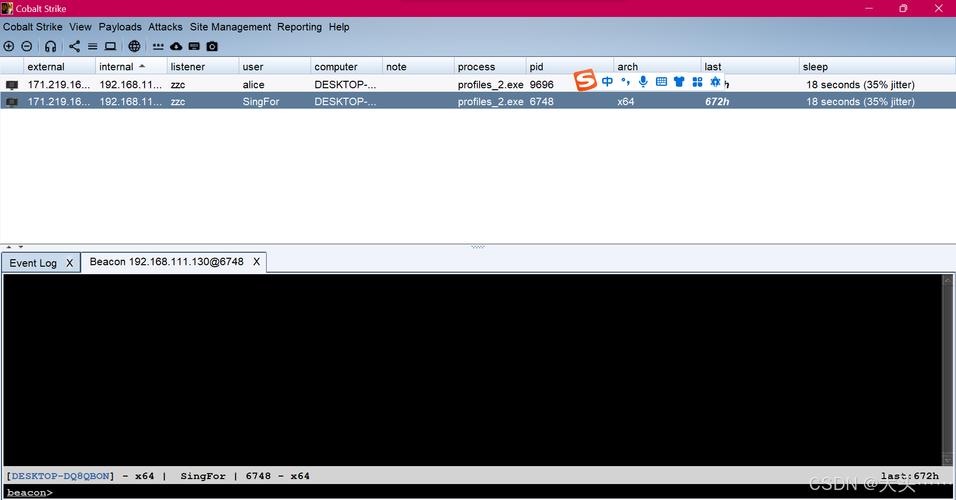Open the globe web icon in toolbar
Screen dimensions: 956x500
tap(134, 46)
